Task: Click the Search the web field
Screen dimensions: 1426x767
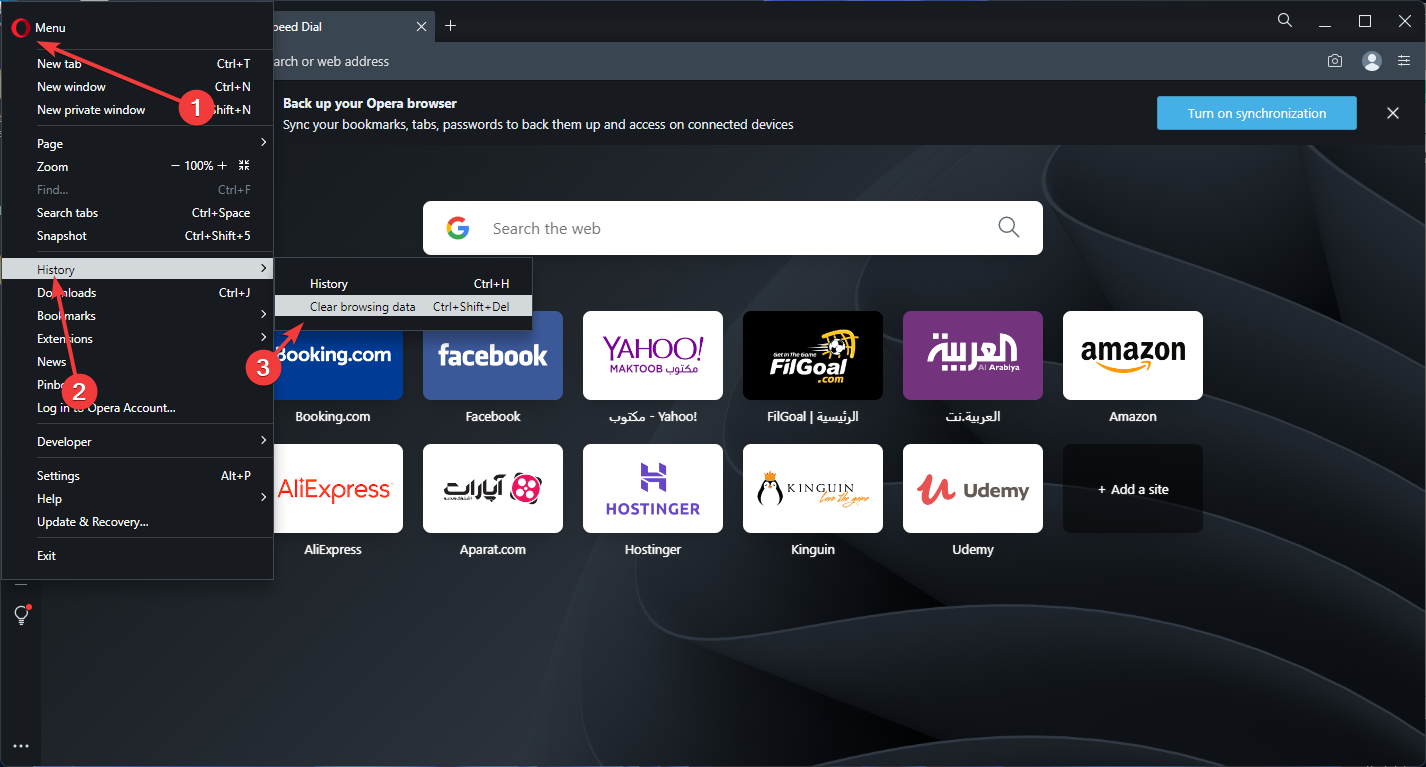Action: tap(733, 228)
